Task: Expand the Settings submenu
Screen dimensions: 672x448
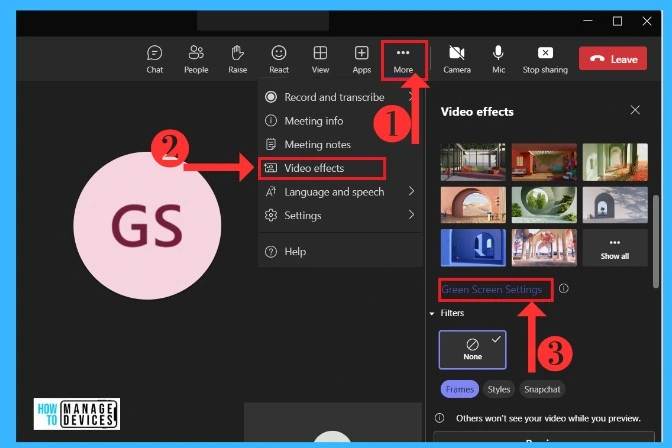Action: 340,215
